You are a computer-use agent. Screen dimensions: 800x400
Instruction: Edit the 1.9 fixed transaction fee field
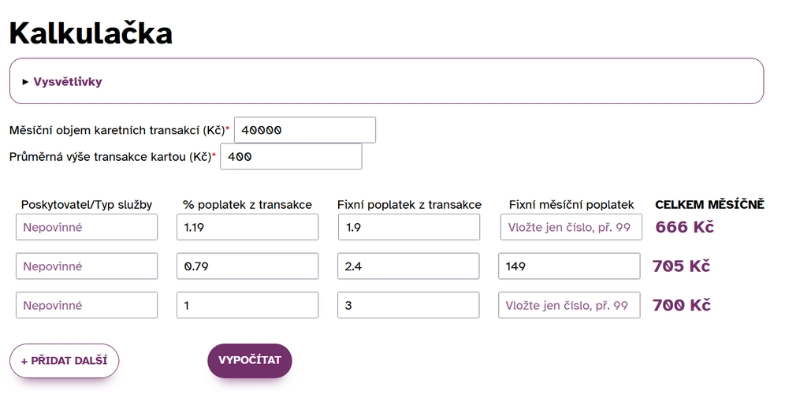(x=409, y=227)
